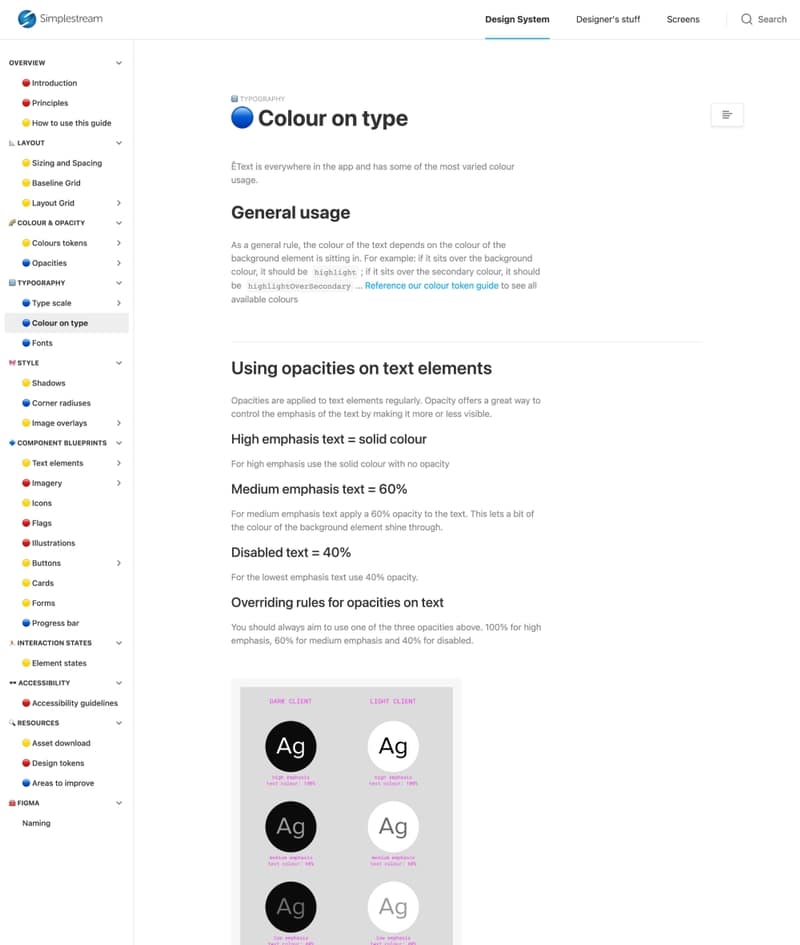Switch to the Designer's stuff tab
The height and width of the screenshot is (945, 800).
click(x=608, y=19)
